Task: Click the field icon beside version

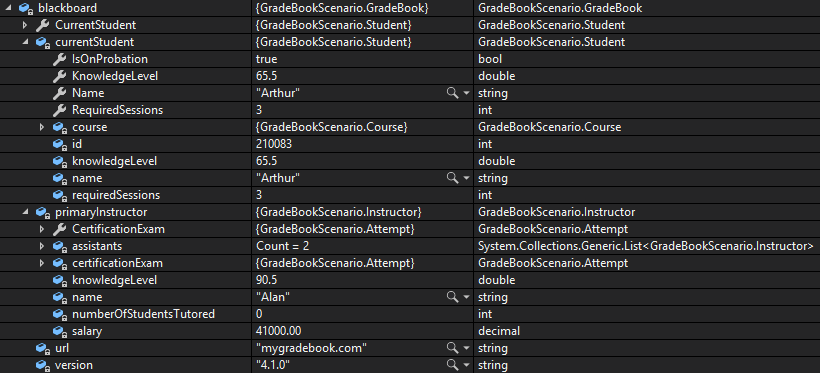Action: click(x=42, y=366)
